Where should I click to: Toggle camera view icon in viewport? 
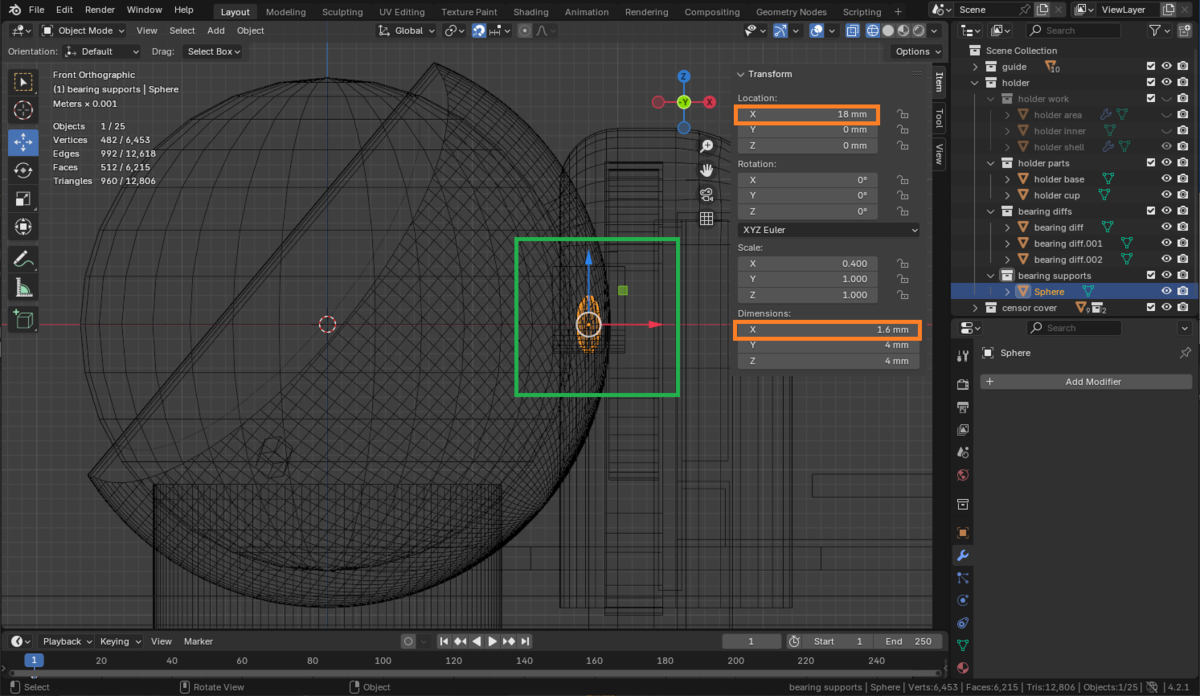point(706,194)
